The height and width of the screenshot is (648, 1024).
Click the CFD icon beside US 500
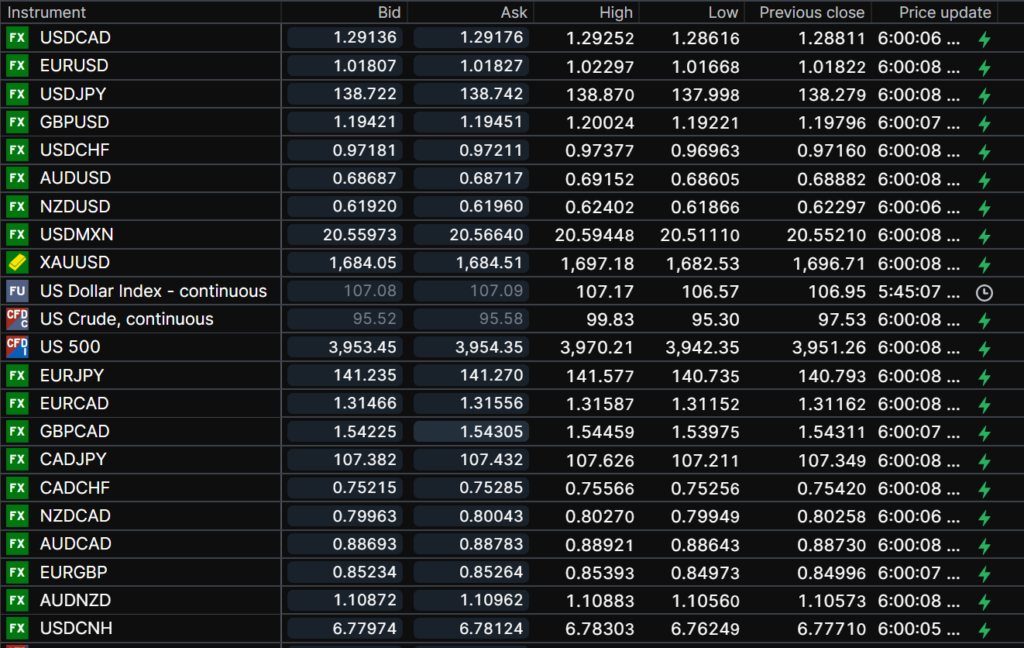(17, 347)
